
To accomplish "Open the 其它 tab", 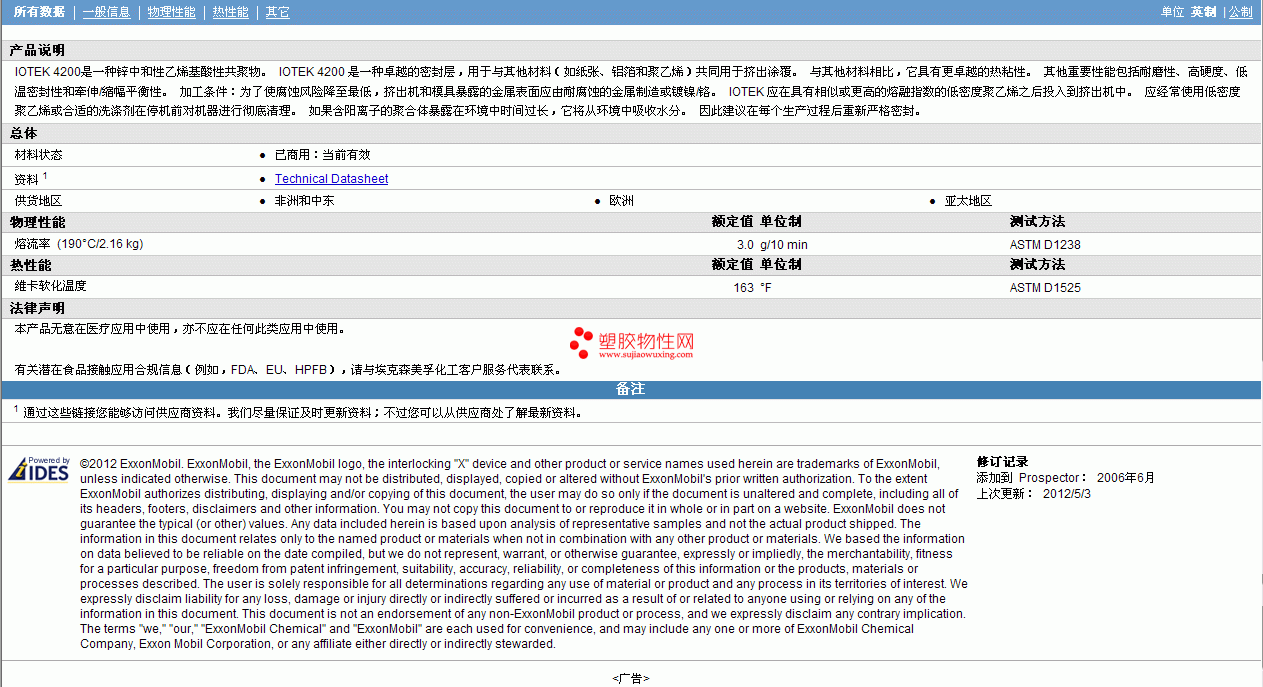I will pyautogui.click(x=277, y=12).
